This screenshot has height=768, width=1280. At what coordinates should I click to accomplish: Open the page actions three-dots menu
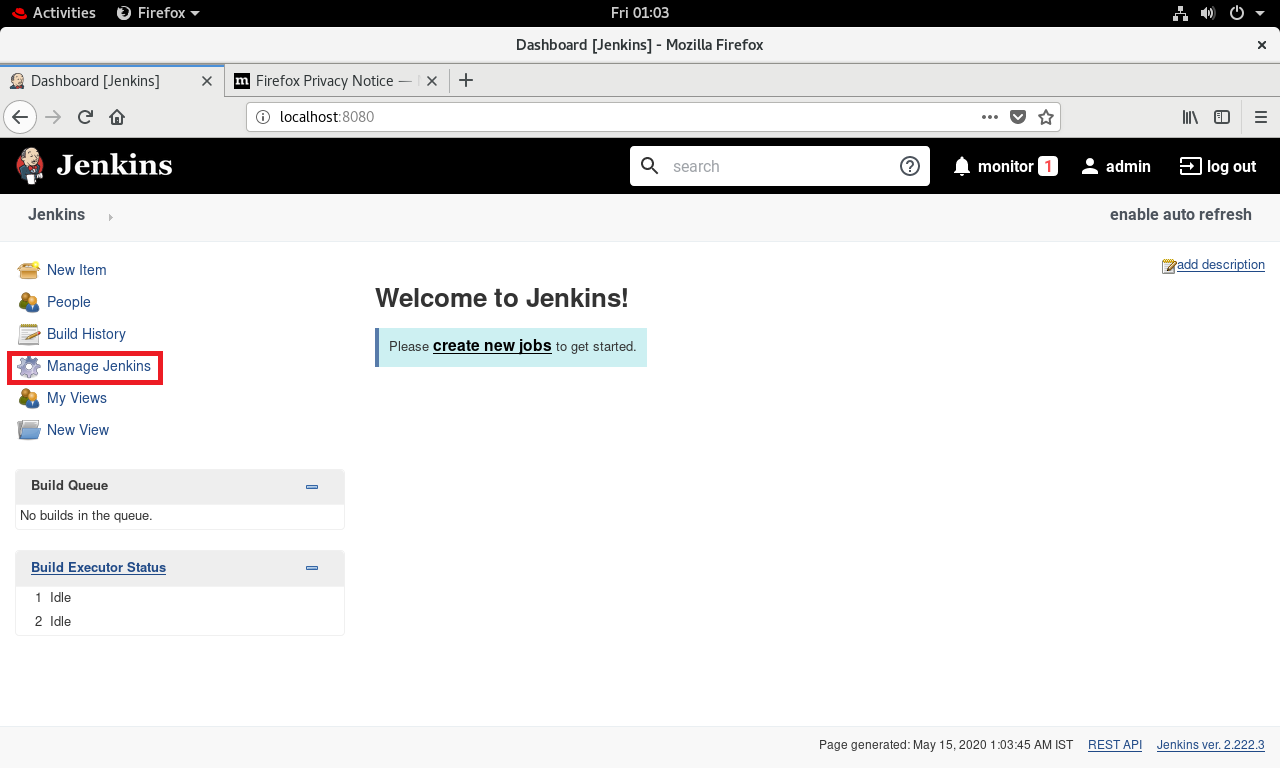pos(990,117)
